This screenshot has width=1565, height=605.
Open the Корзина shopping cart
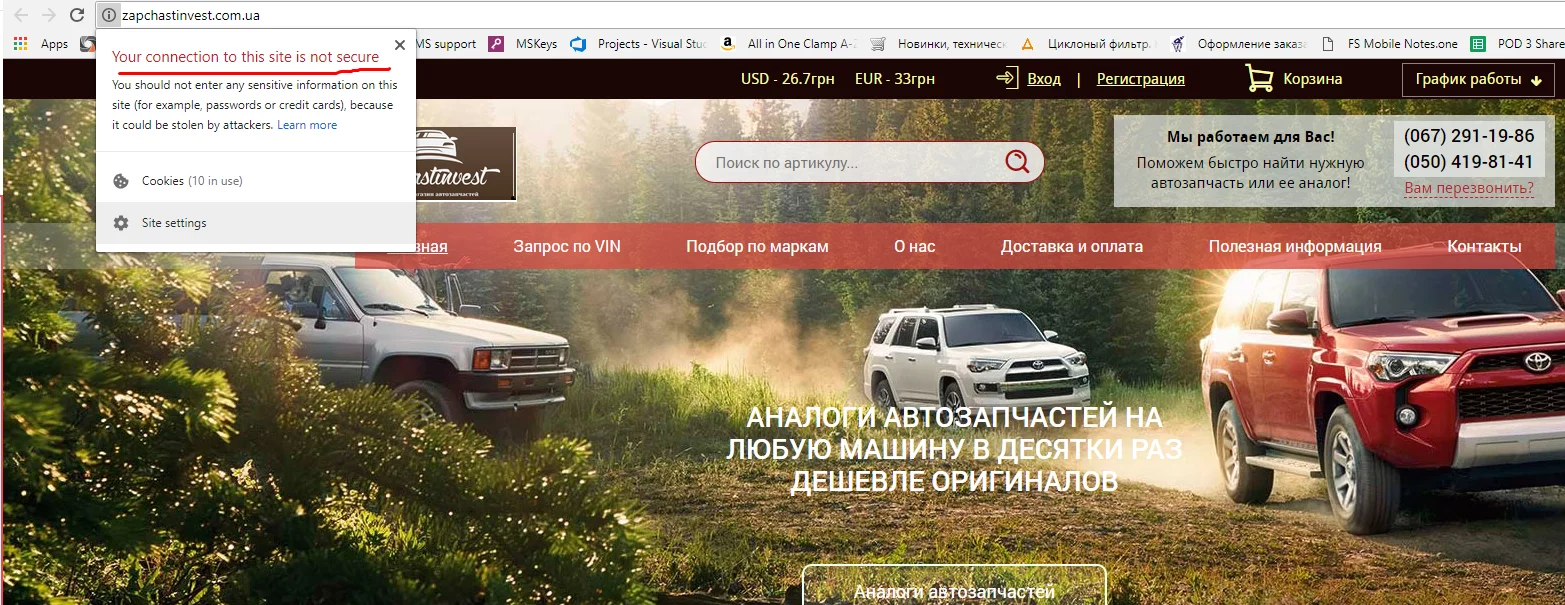click(1295, 77)
